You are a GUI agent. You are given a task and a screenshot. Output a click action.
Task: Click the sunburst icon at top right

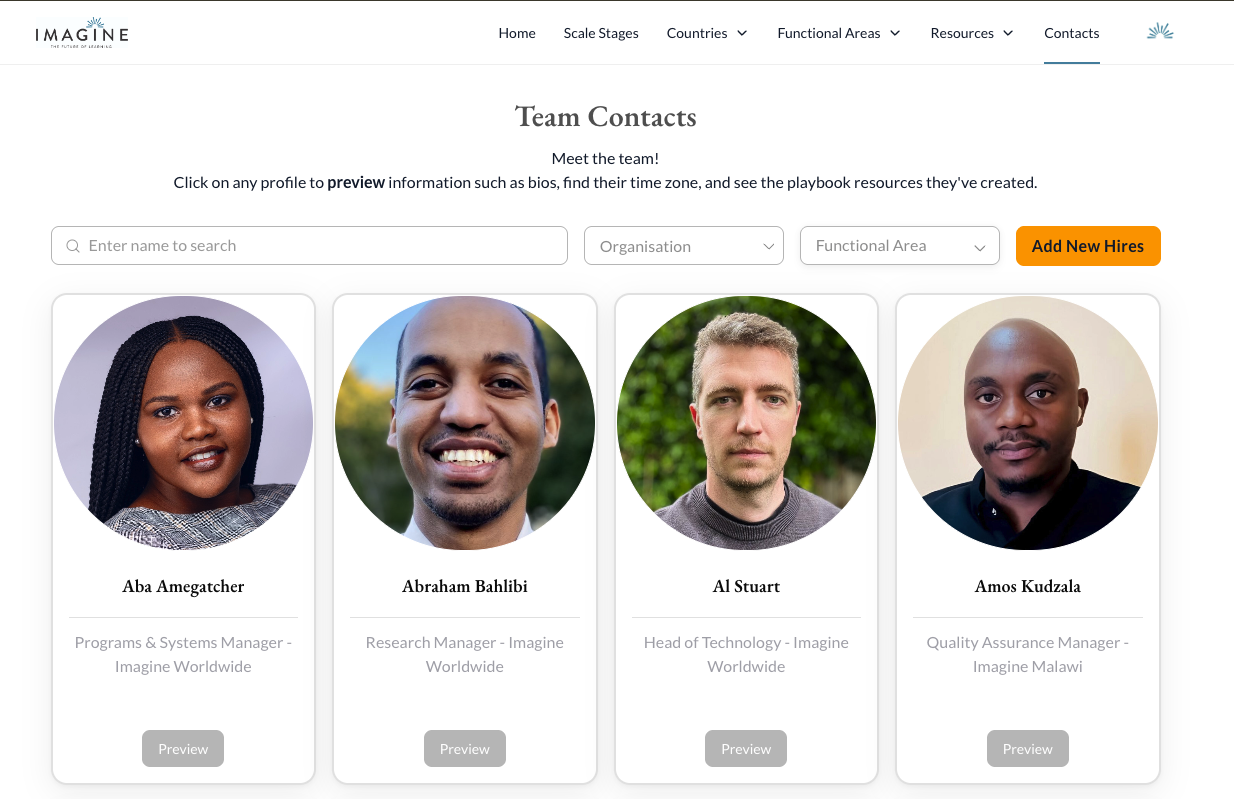1160,32
